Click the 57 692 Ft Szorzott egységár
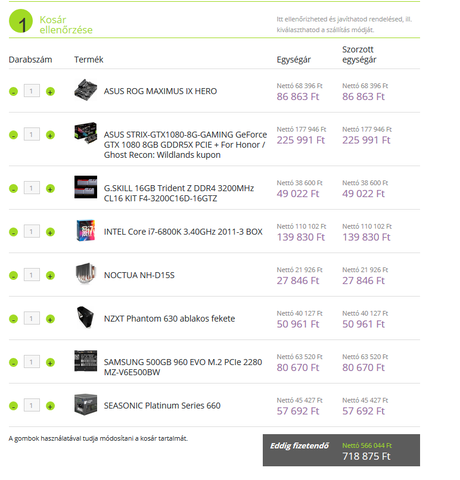The image size is (460, 480). pos(364,411)
